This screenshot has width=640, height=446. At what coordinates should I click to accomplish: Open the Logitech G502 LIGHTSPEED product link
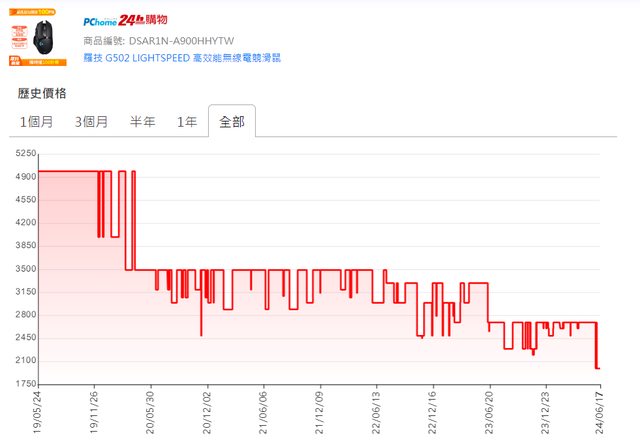click(182, 57)
